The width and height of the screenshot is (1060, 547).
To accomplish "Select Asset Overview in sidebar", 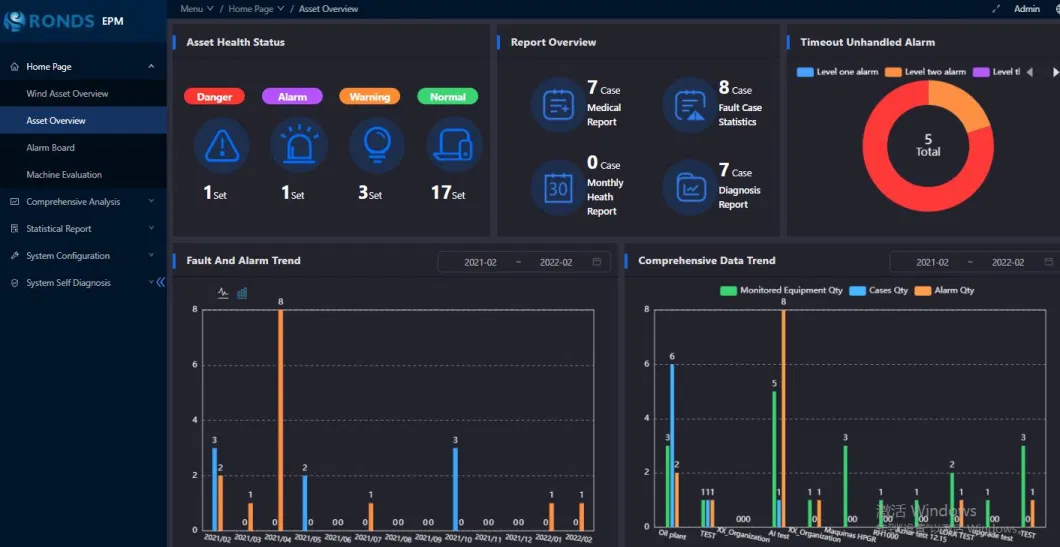I will coord(83,120).
